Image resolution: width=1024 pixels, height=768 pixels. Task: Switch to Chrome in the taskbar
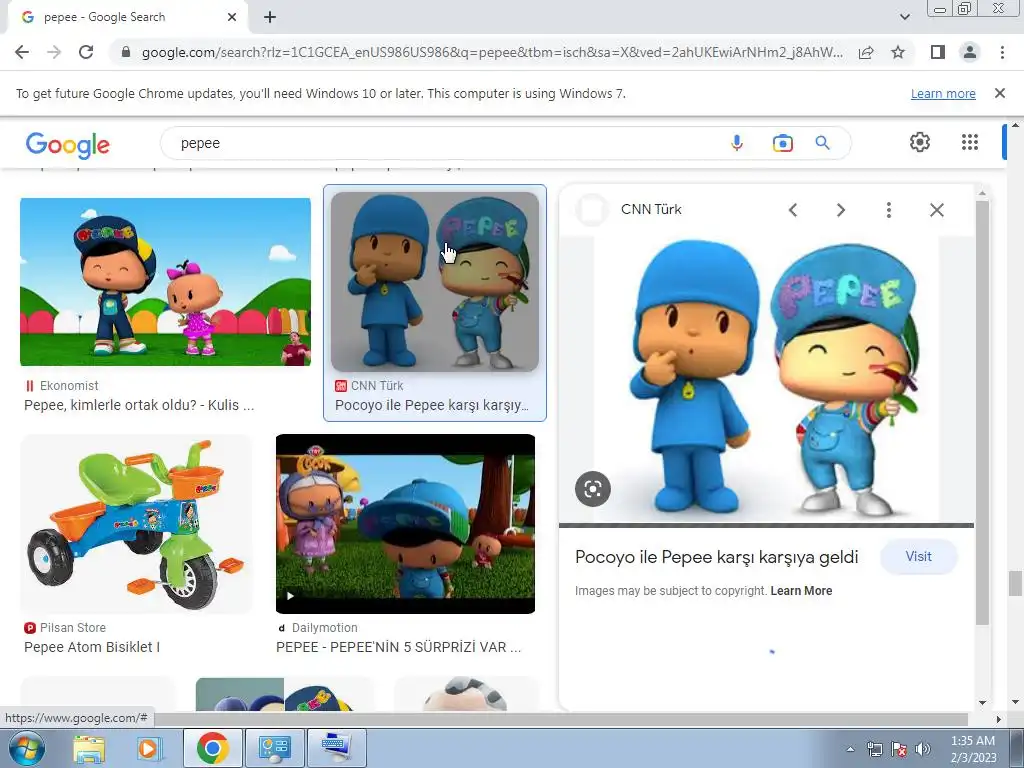212,748
